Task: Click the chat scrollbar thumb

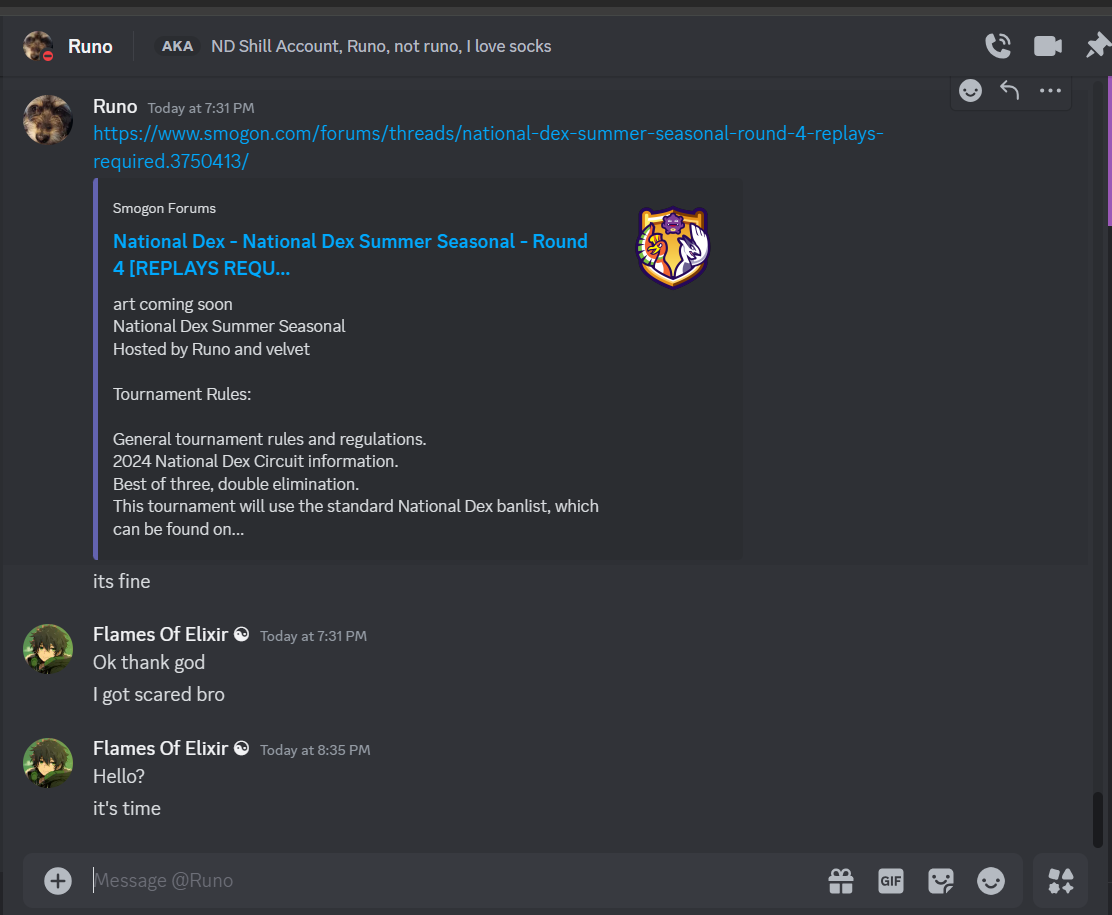Action: [x=1098, y=819]
